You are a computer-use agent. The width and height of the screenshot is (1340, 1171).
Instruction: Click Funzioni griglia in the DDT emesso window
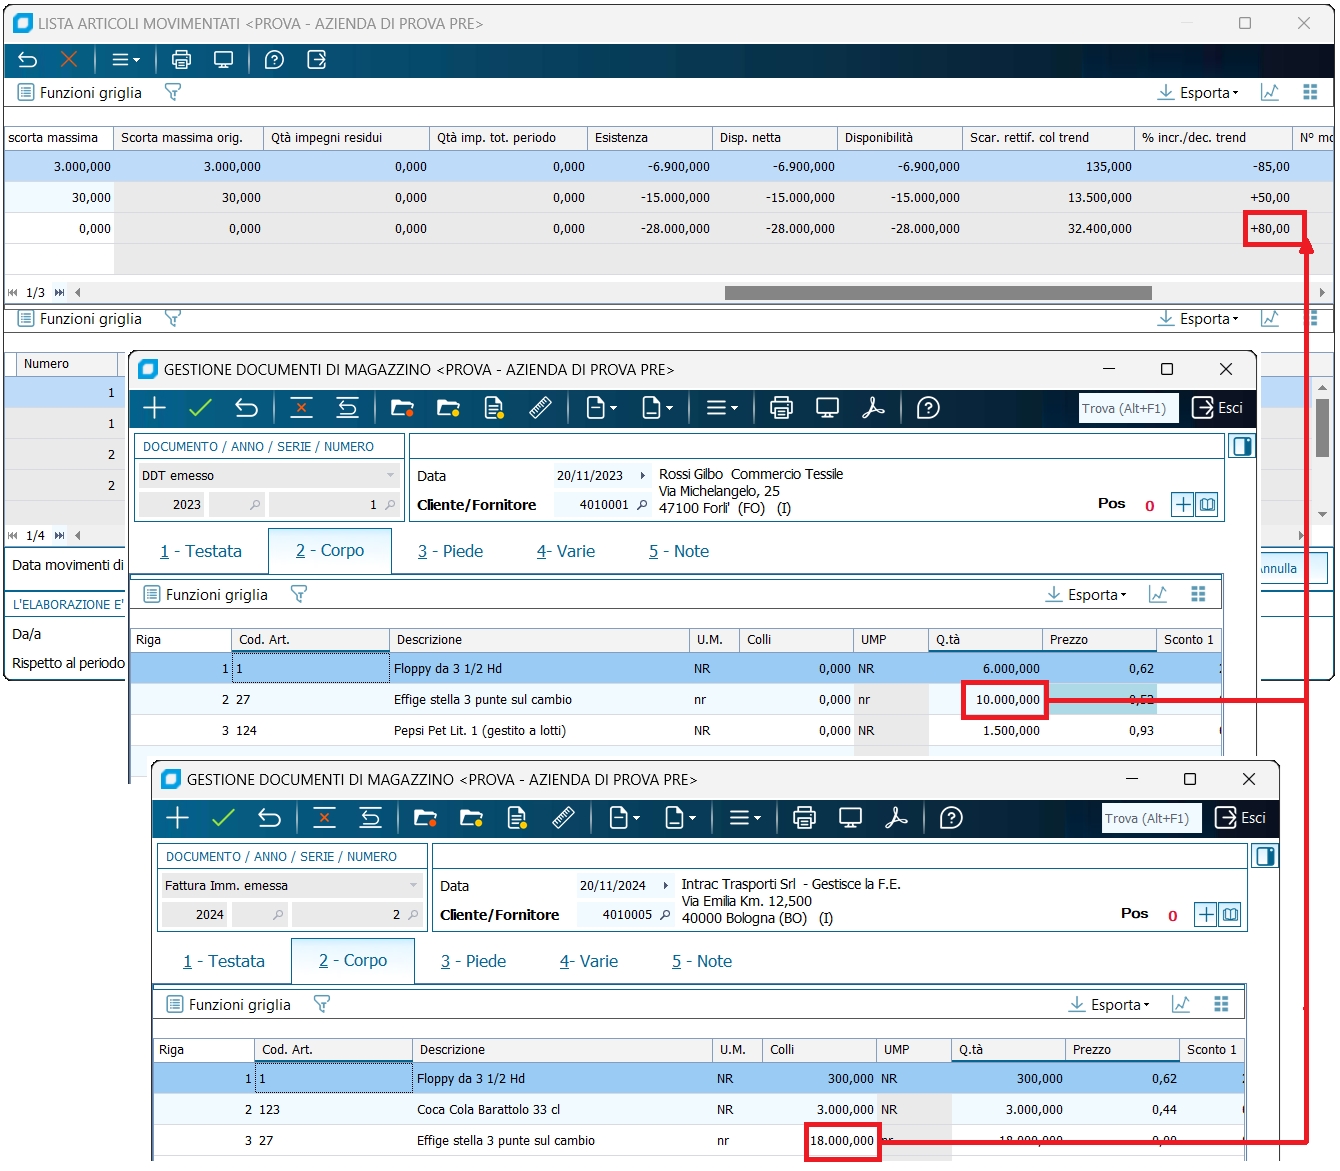coord(206,594)
